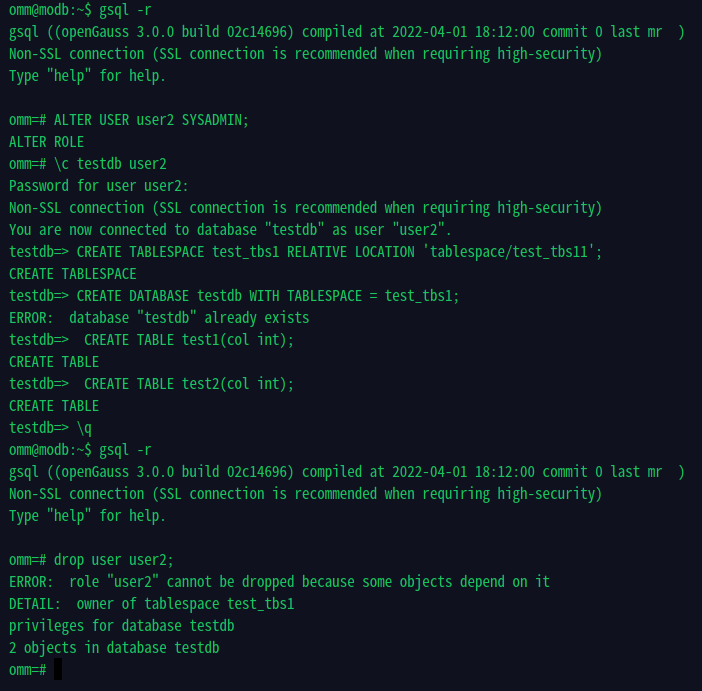
Task: Click the terminal cursor at final omm=# prompt
Action: point(58,669)
